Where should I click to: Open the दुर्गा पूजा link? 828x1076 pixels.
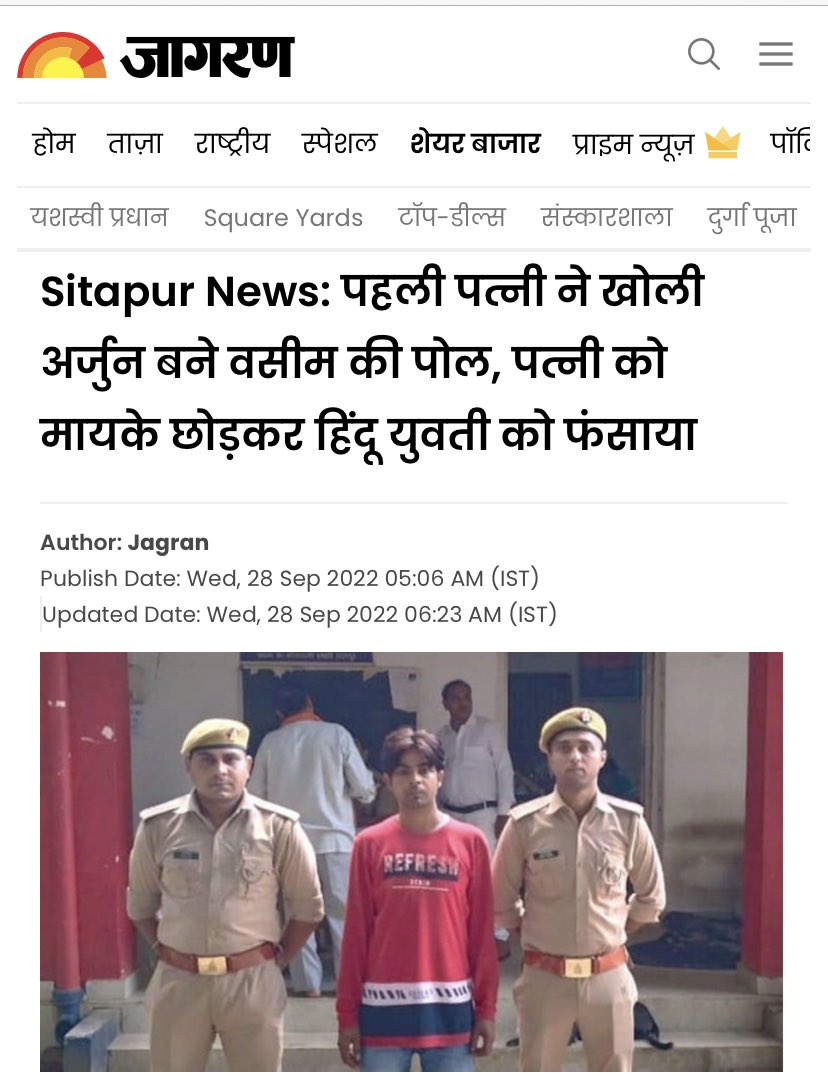[x=751, y=218]
